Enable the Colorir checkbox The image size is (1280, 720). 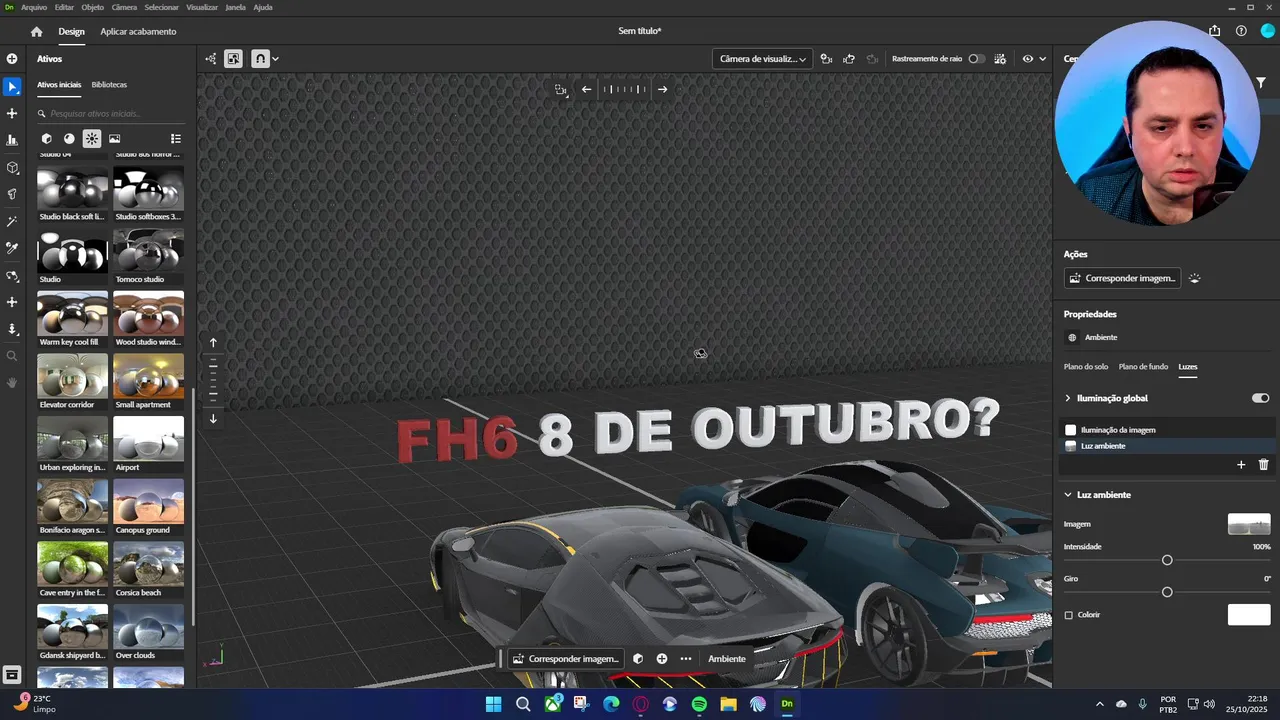point(1068,615)
